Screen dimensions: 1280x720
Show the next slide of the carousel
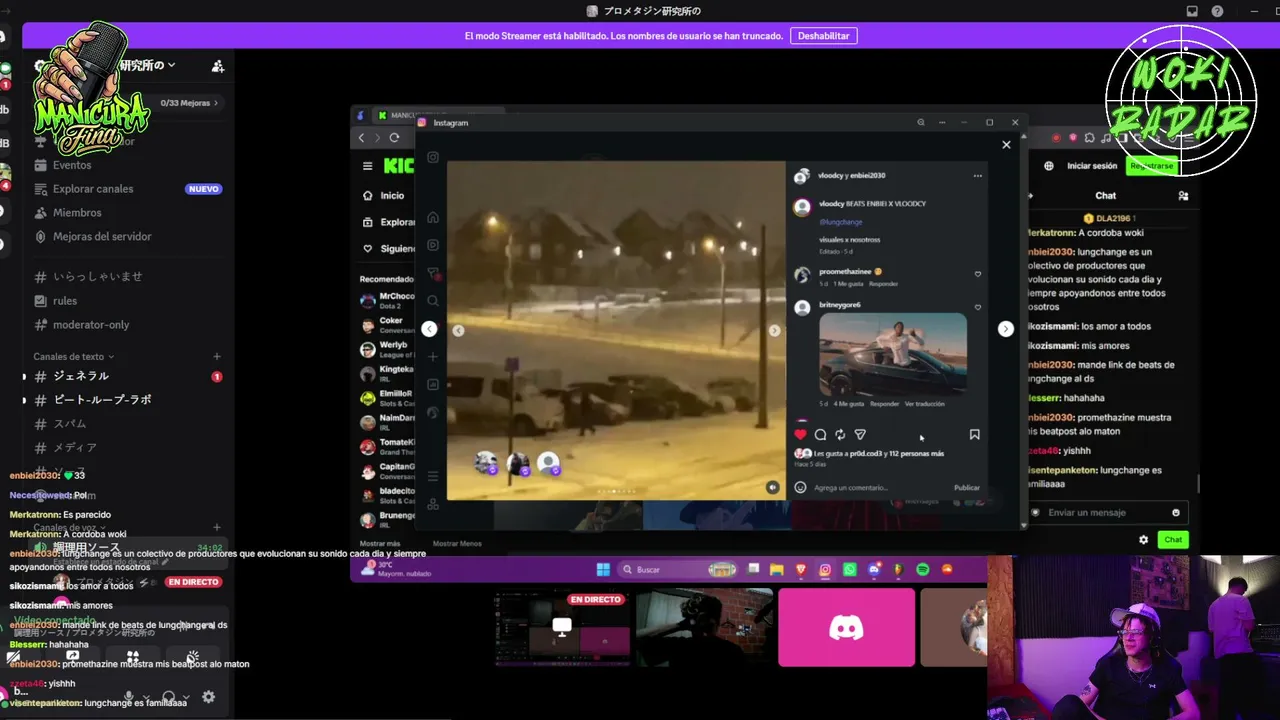point(774,330)
